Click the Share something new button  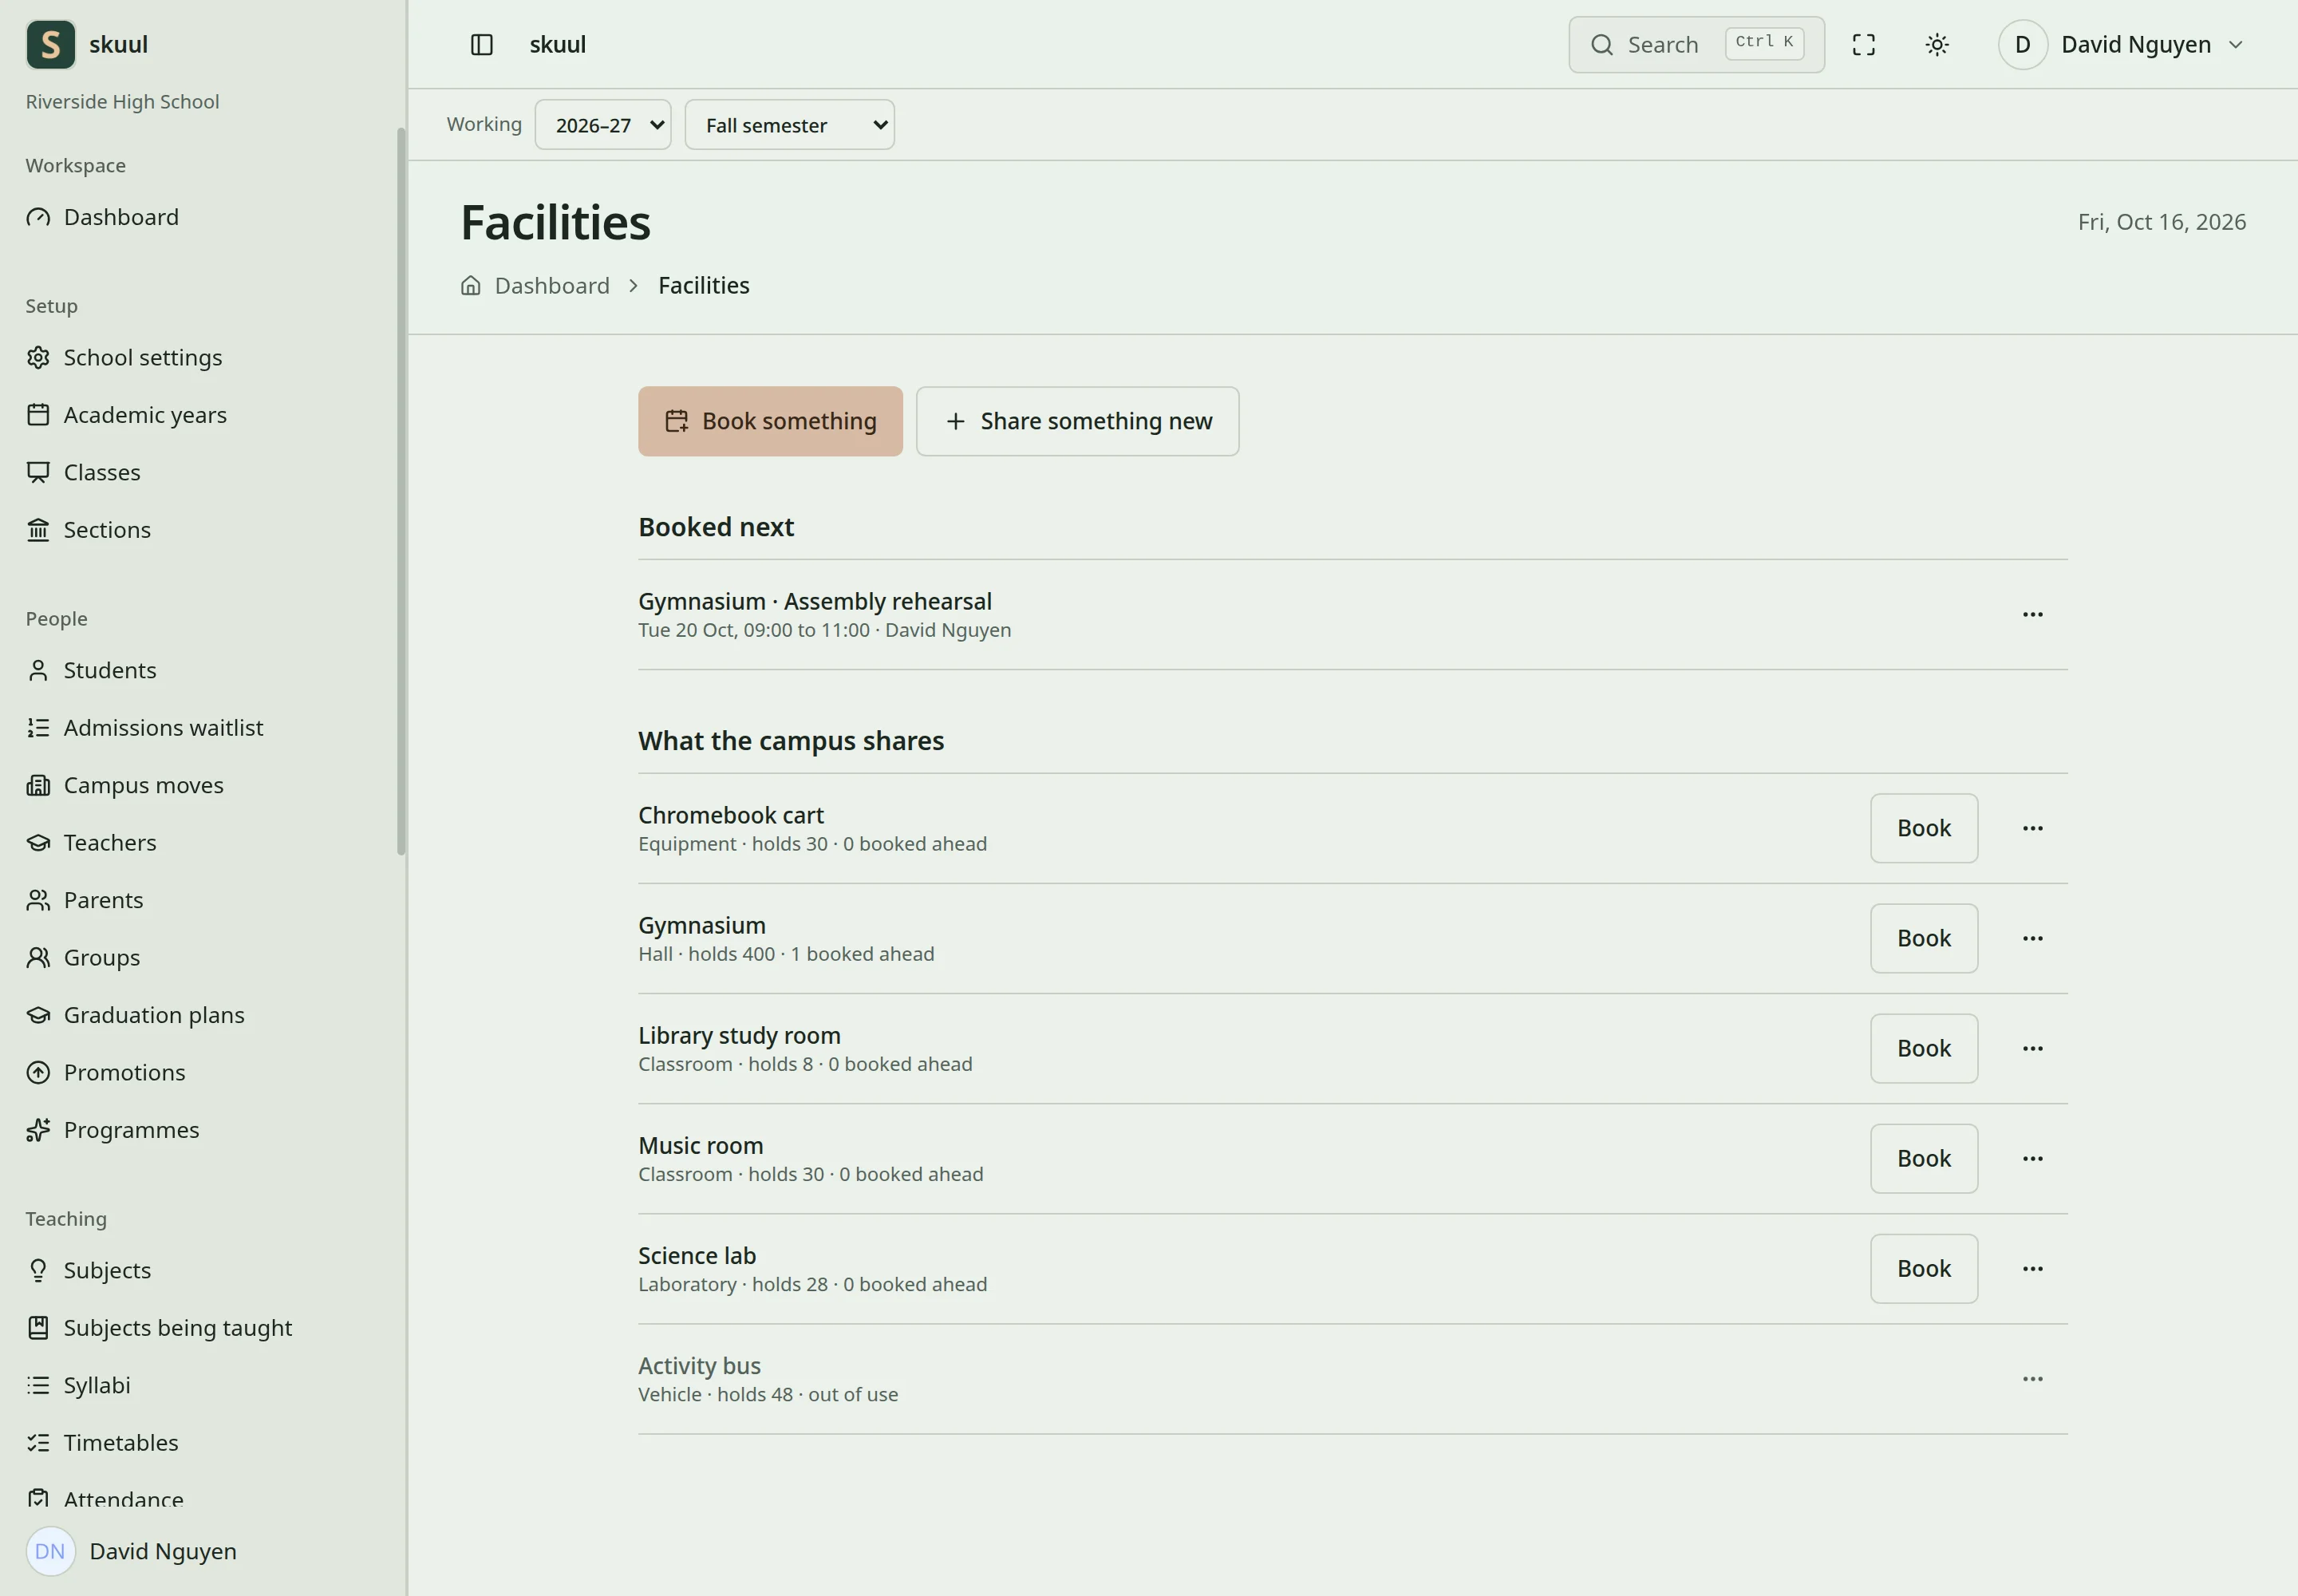tap(1077, 421)
